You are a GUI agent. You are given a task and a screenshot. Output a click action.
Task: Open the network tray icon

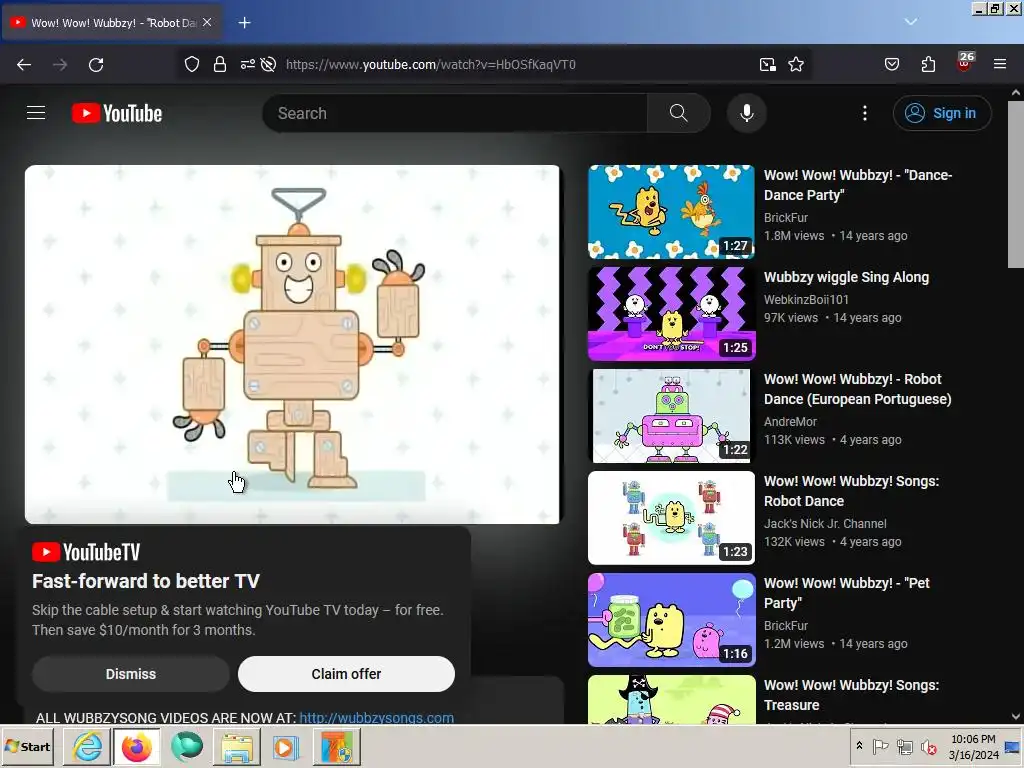(x=904, y=746)
